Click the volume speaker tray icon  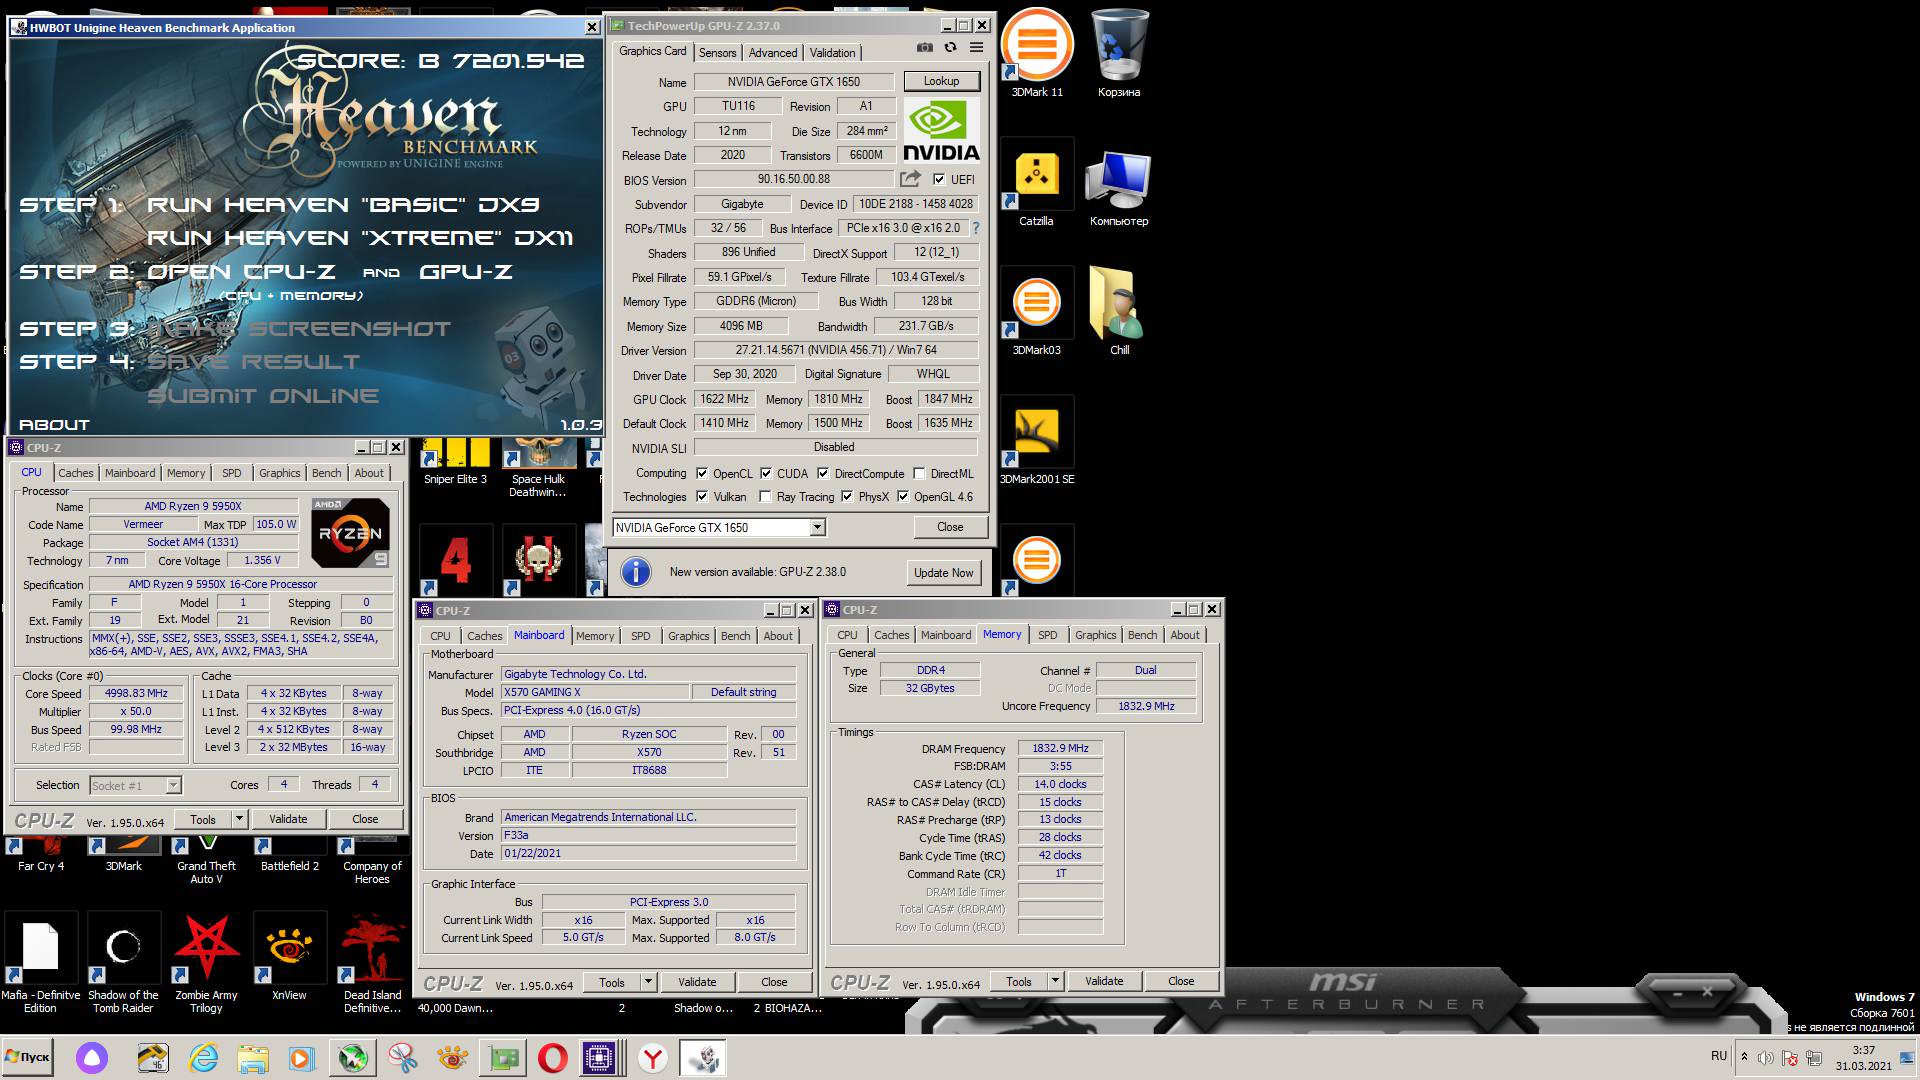[x=1766, y=1058]
